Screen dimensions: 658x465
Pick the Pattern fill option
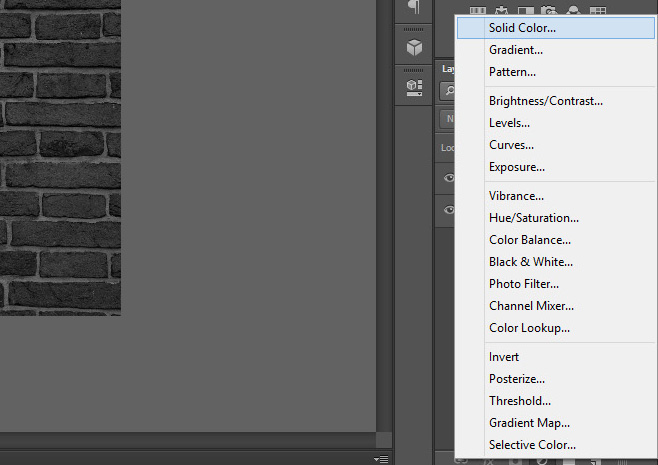[512, 72]
